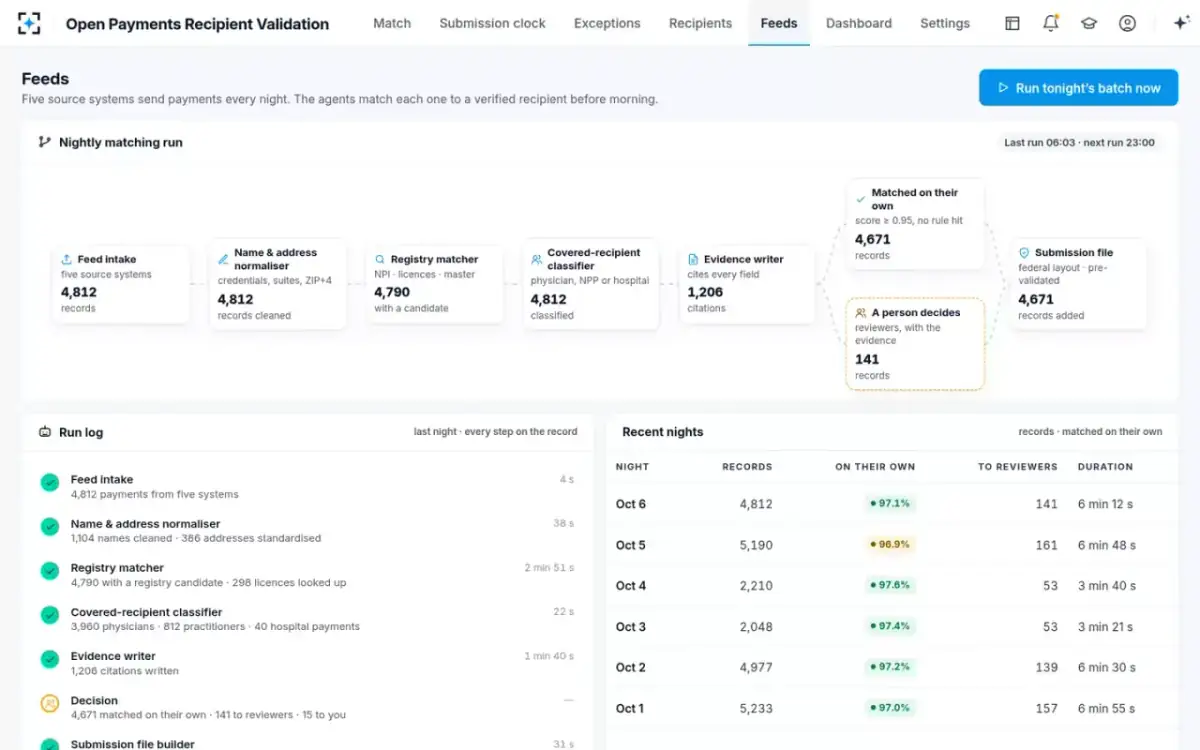Open the Recipients tab
Viewport: 1200px width, 750px height.
(700, 23)
